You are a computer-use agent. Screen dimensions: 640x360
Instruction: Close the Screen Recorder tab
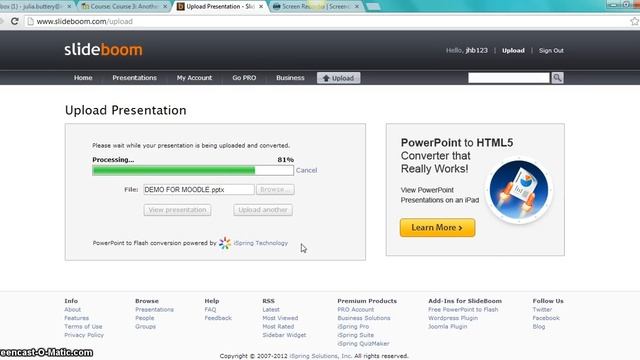(x=357, y=7)
